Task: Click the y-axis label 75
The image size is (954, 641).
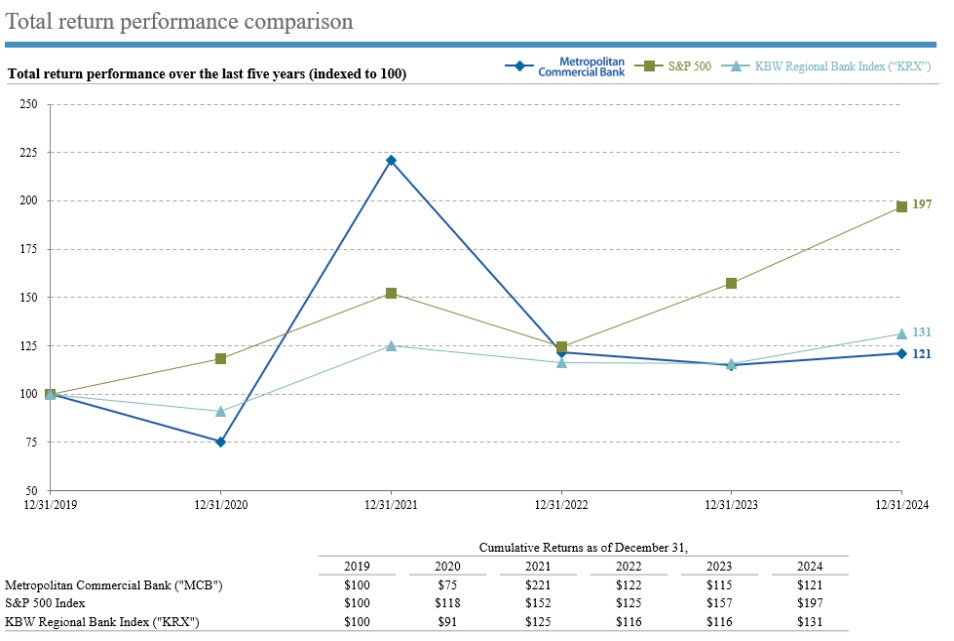Action: click(x=32, y=442)
